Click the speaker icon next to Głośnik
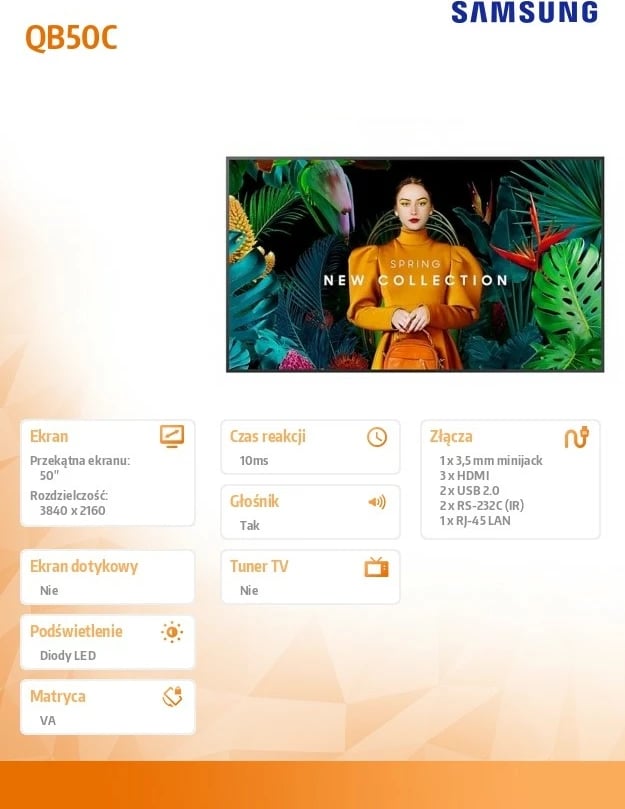 tap(377, 502)
